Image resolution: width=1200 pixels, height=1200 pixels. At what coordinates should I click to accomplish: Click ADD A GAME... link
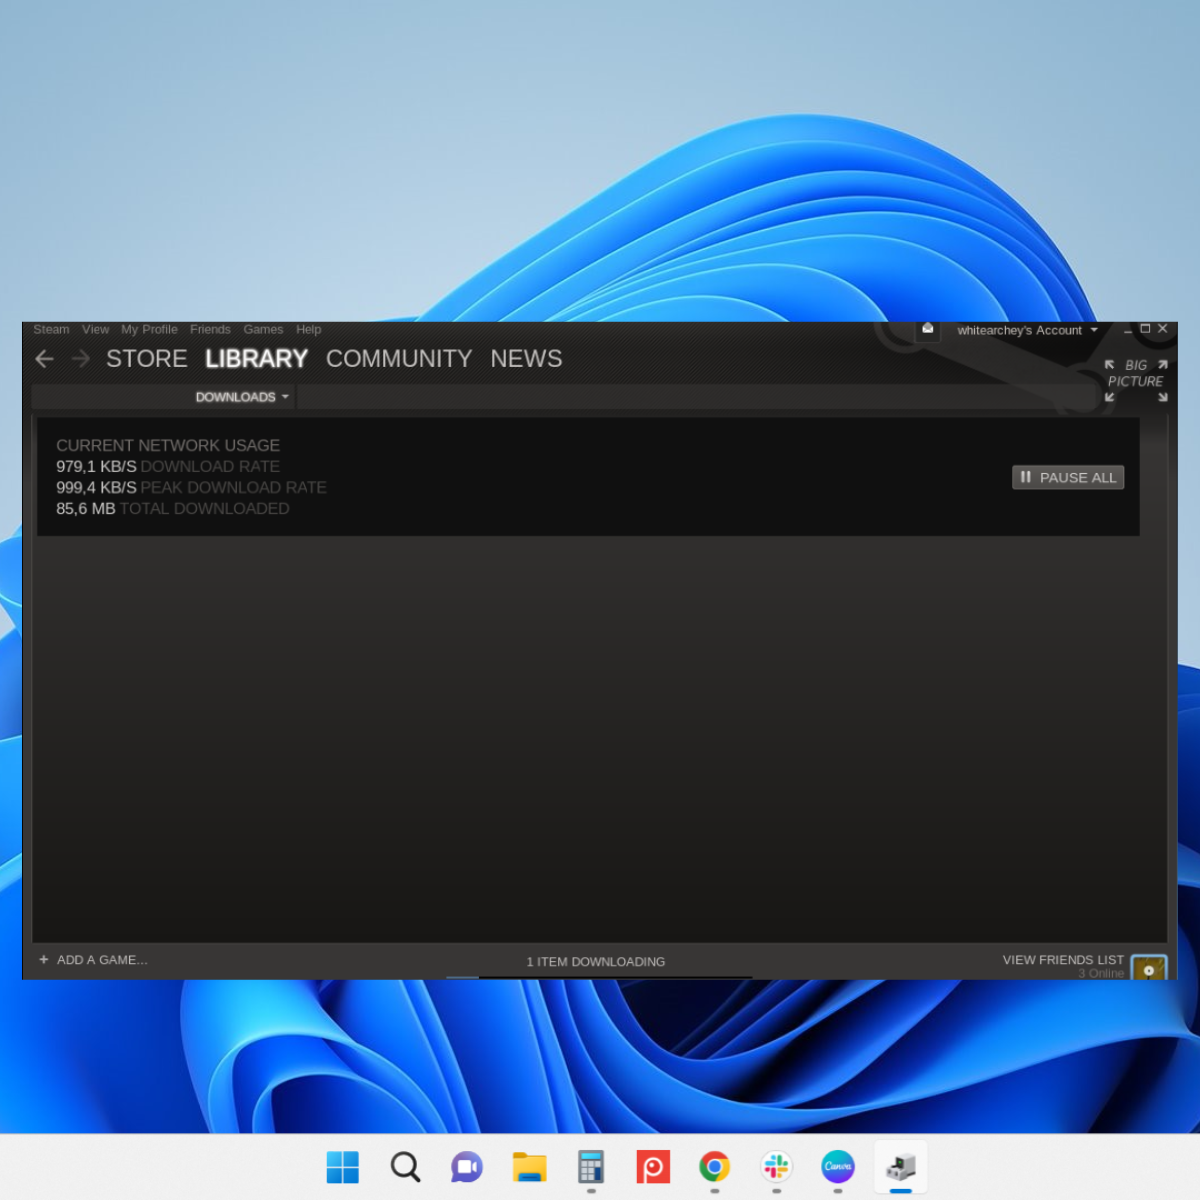click(x=102, y=960)
